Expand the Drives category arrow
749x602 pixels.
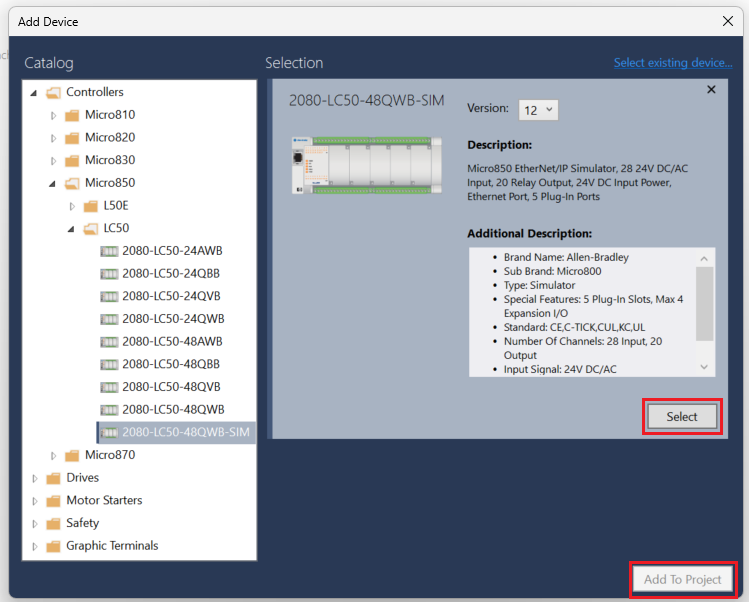34,478
